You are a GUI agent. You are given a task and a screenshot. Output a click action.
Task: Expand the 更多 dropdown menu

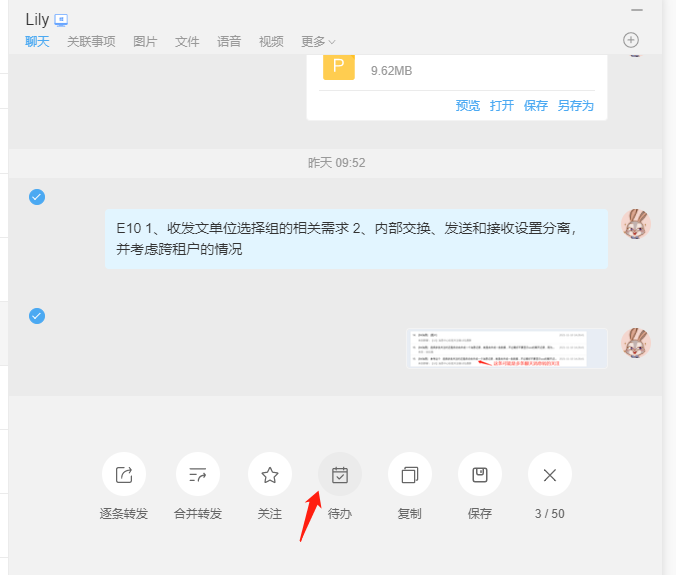tap(318, 42)
